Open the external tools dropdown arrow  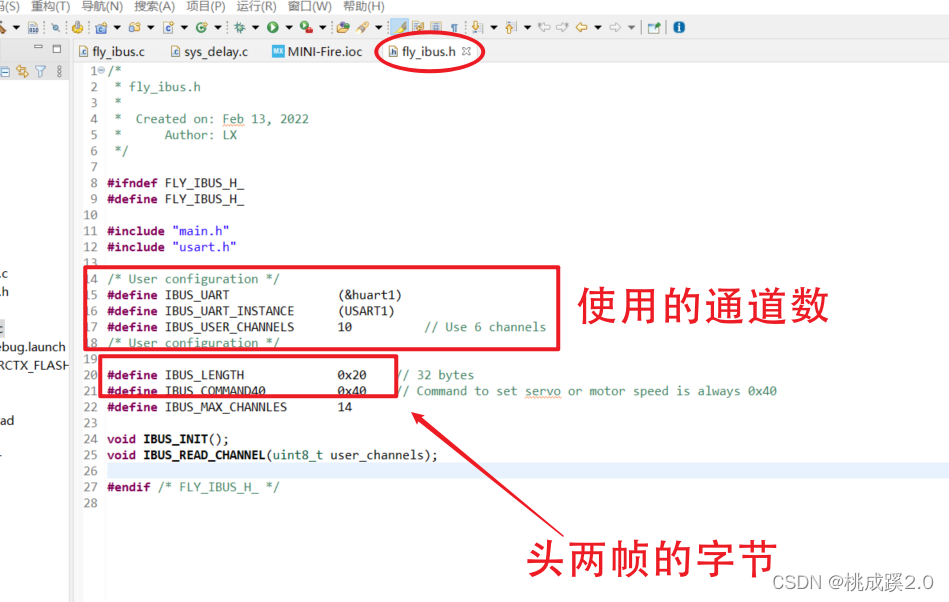(323, 27)
